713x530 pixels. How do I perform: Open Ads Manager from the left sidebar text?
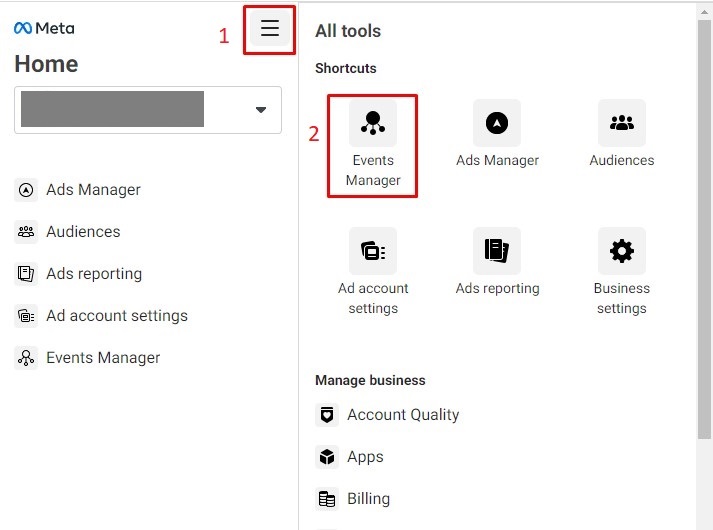93,190
